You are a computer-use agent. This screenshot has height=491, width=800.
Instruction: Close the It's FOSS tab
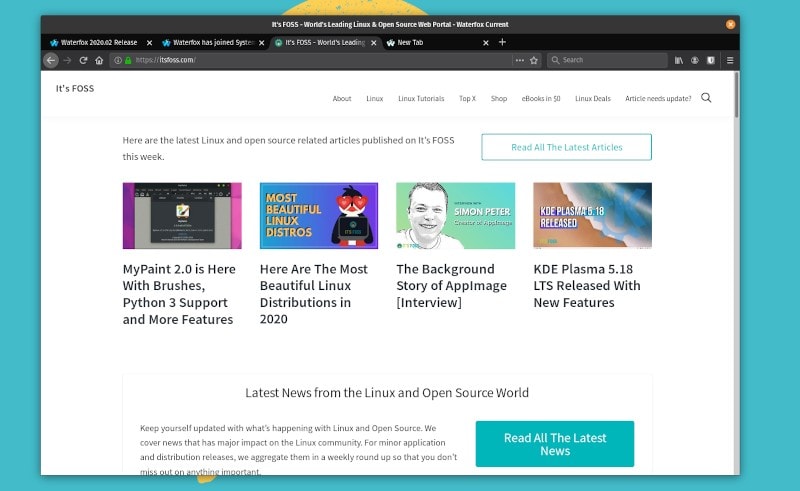click(373, 43)
